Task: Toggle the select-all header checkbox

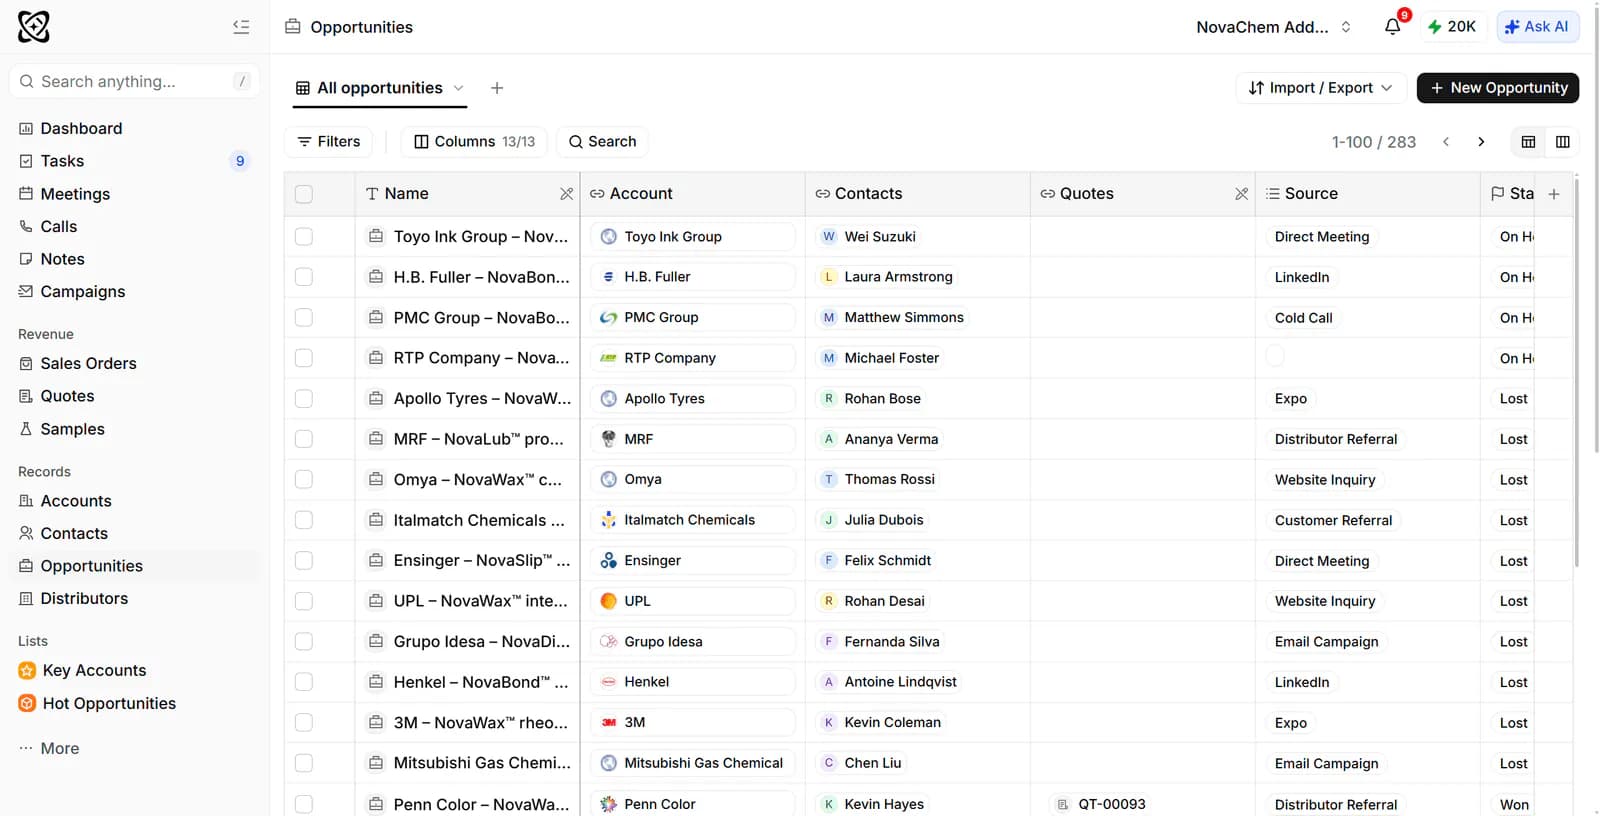Action: click(x=304, y=194)
